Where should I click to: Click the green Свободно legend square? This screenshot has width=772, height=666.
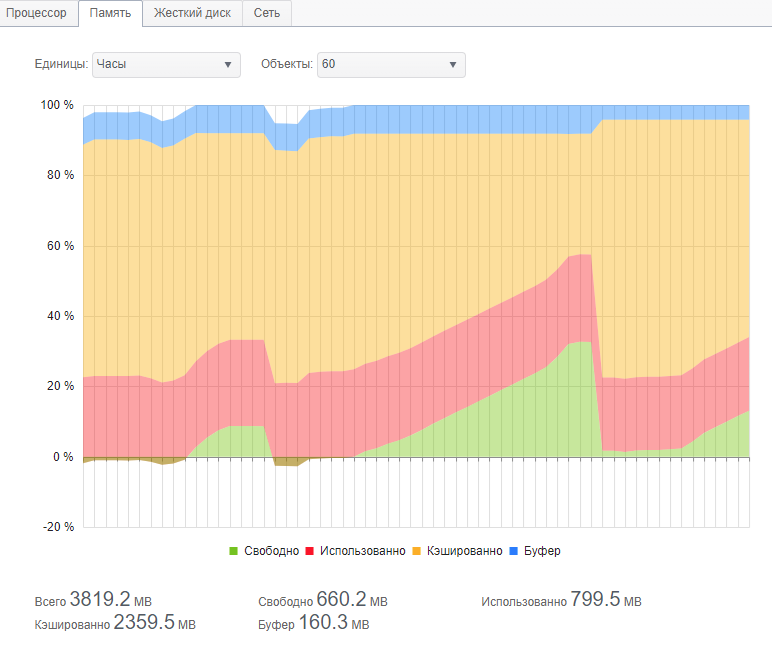click(x=234, y=551)
